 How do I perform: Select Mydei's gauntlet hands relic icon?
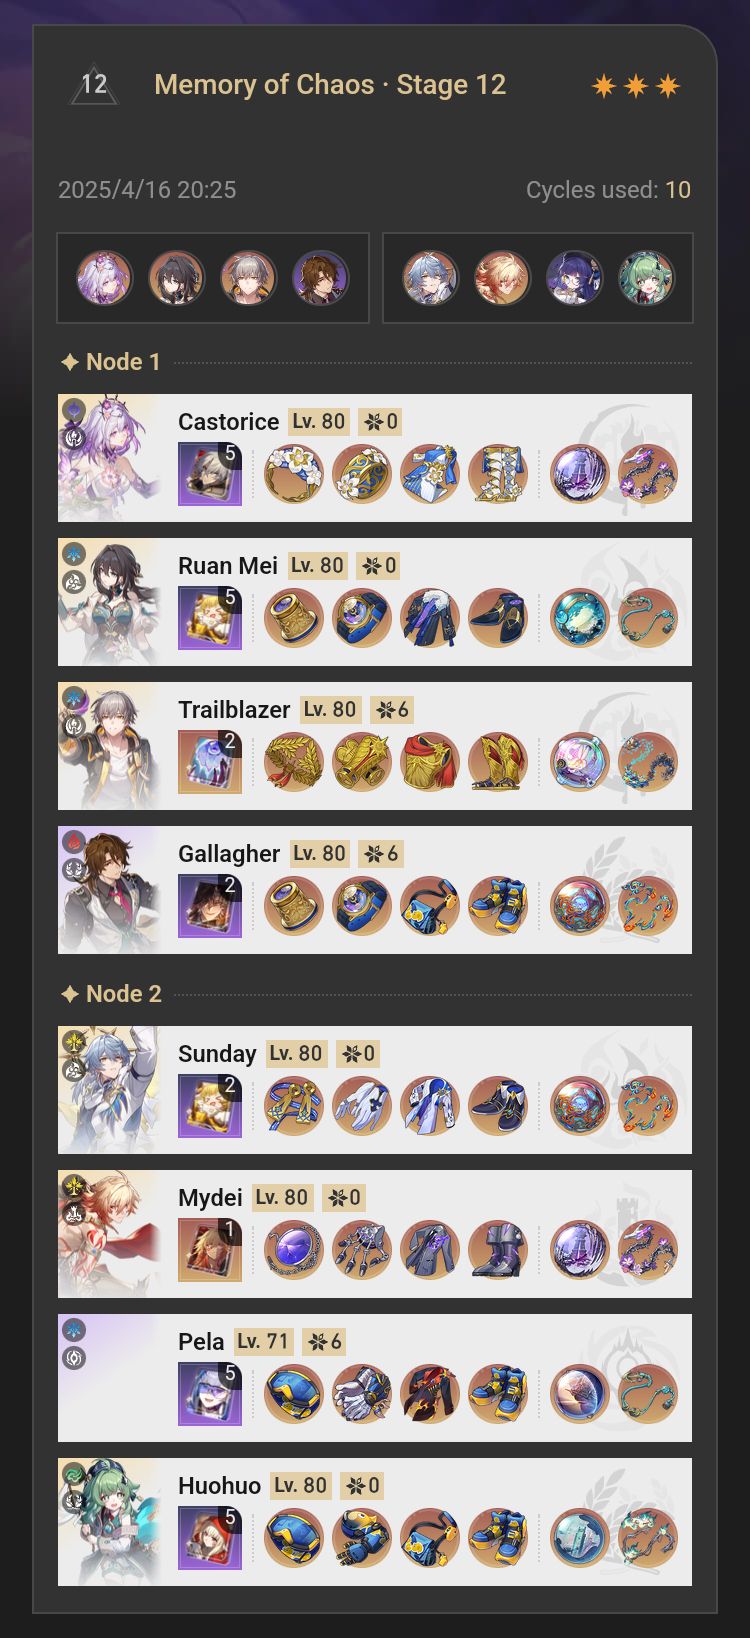click(x=362, y=1250)
